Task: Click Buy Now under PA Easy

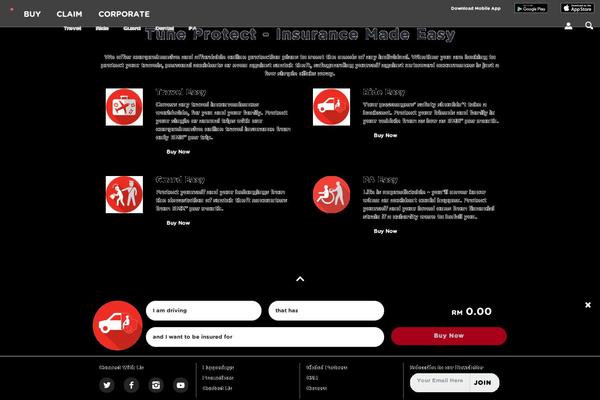Action: point(385,231)
